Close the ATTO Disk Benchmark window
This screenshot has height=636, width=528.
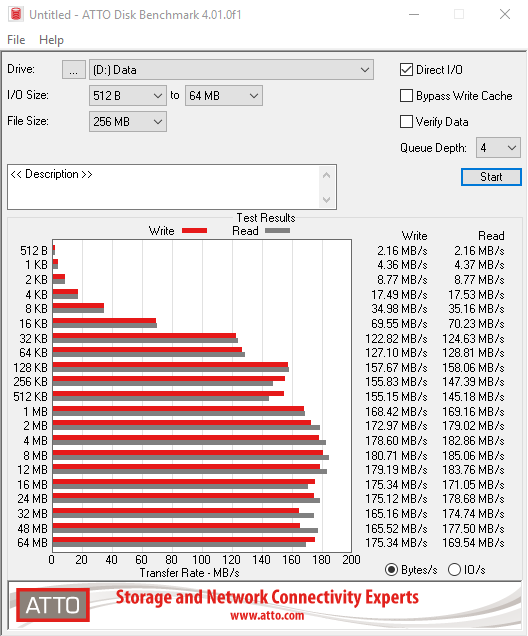pos(505,15)
